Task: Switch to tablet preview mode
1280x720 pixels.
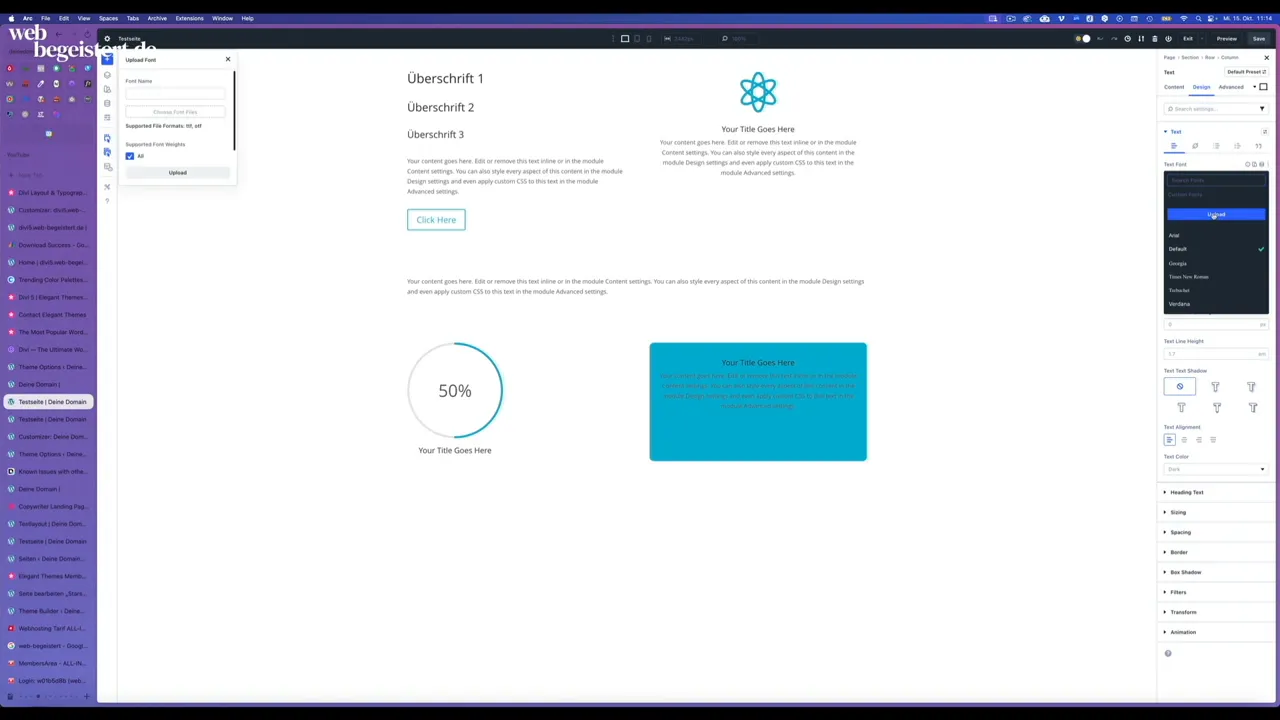Action: pyautogui.click(x=637, y=38)
